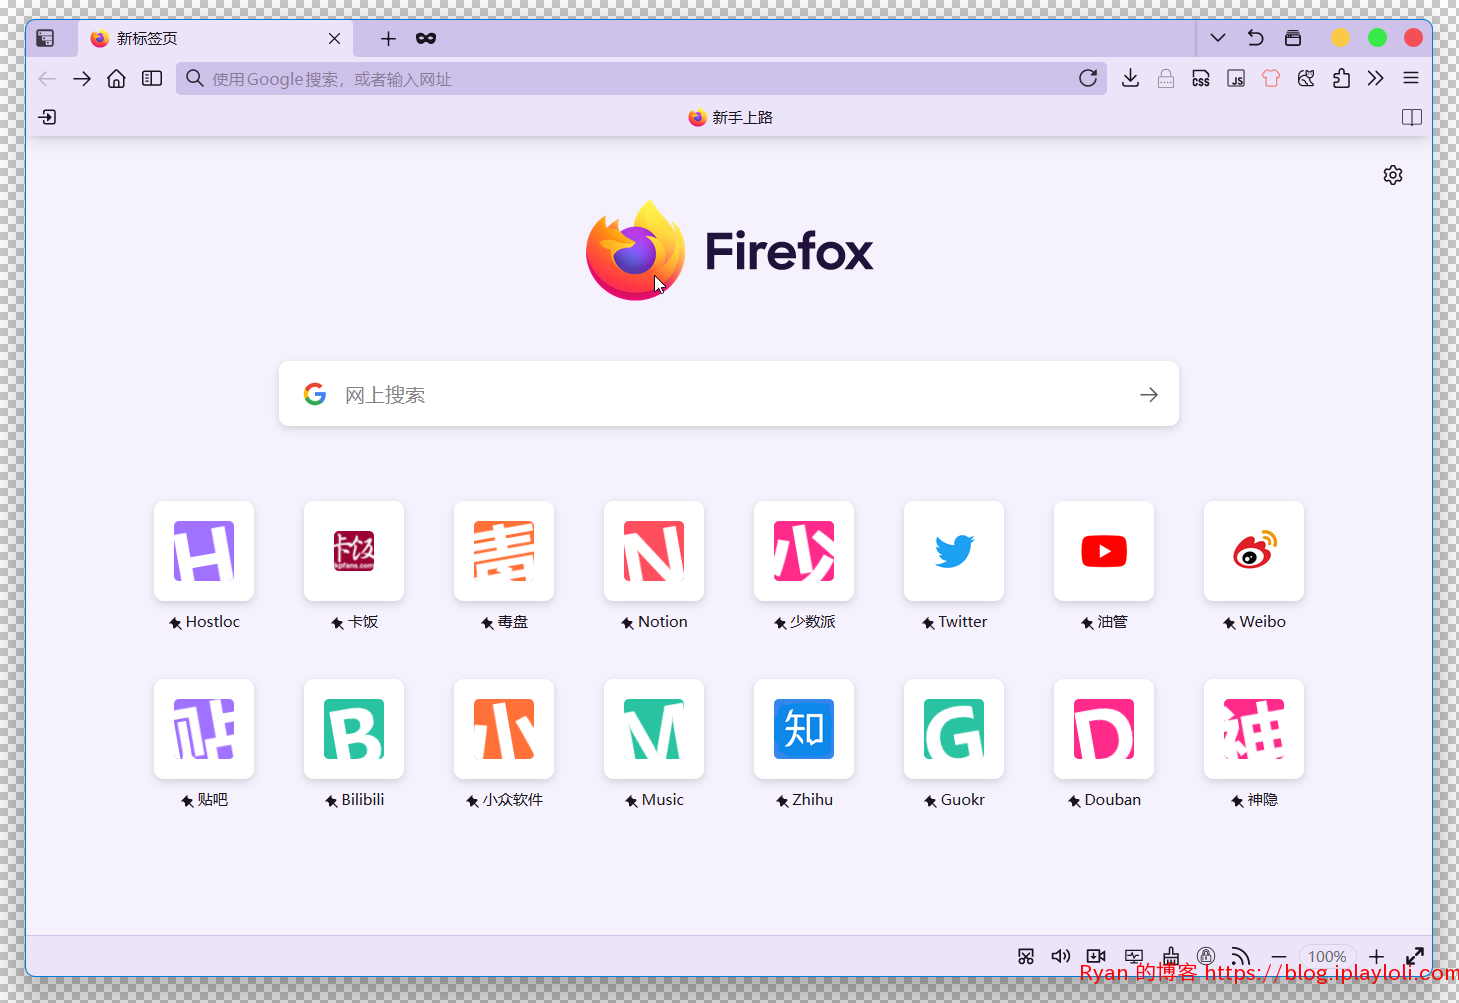Open the Guokr shortcut tile
The image size is (1459, 1003).
[x=954, y=729]
